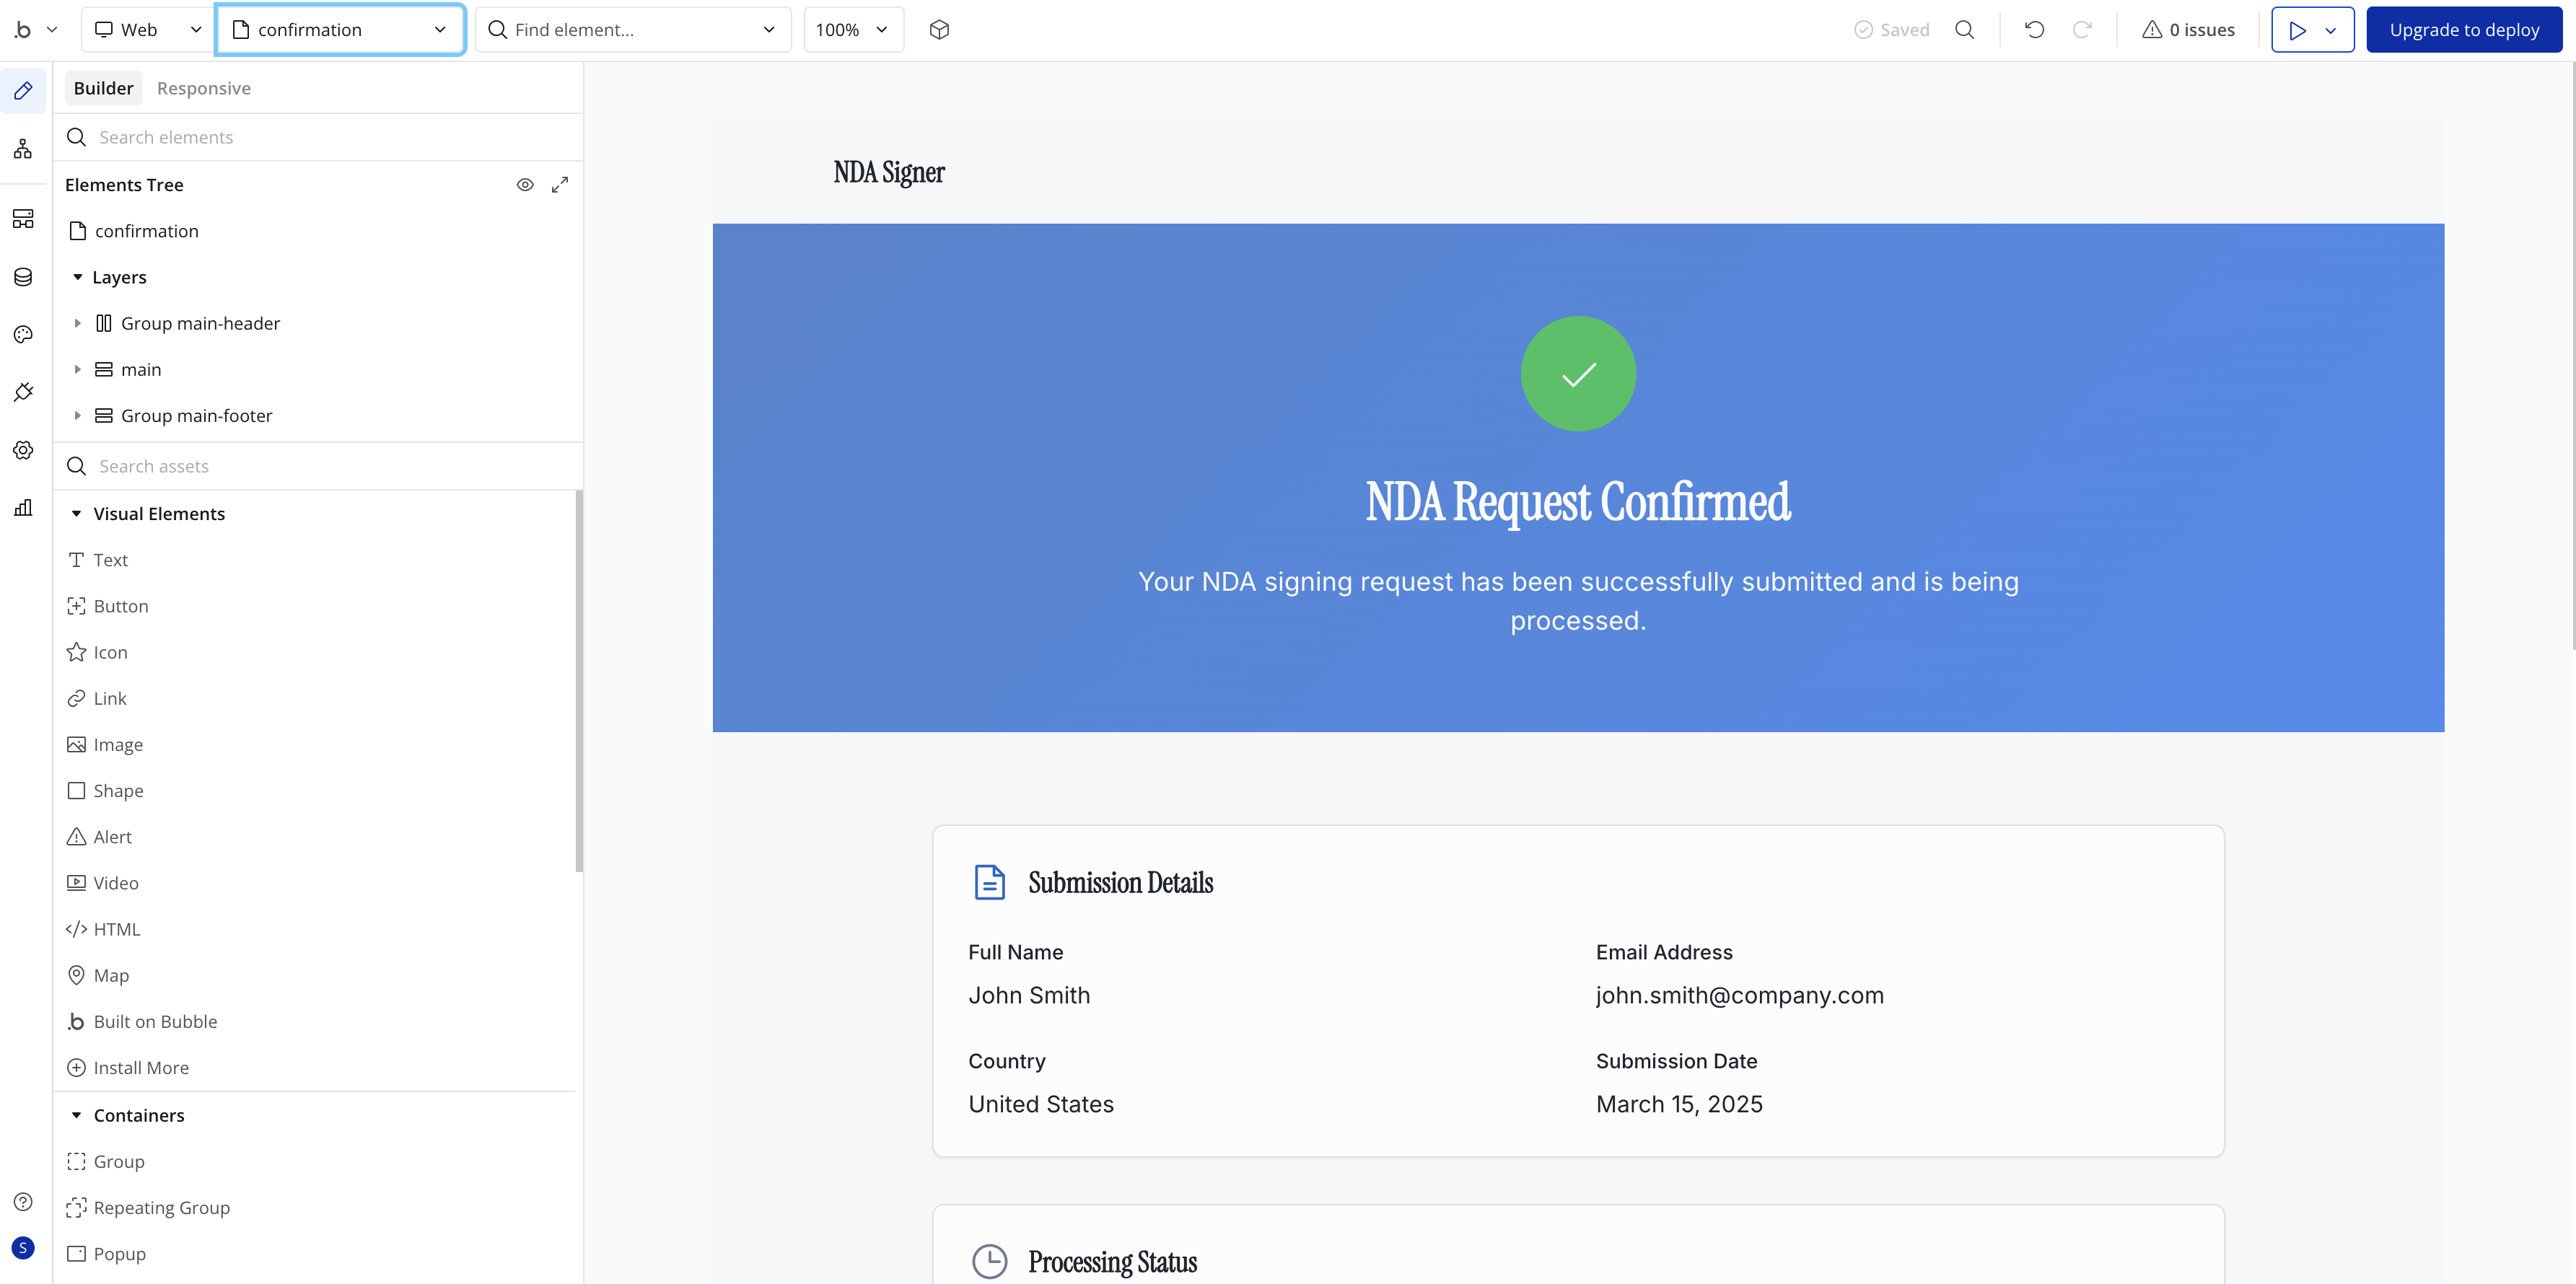2576x1284 pixels.
Task: Open the 0 issues checker
Action: coord(2188,30)
